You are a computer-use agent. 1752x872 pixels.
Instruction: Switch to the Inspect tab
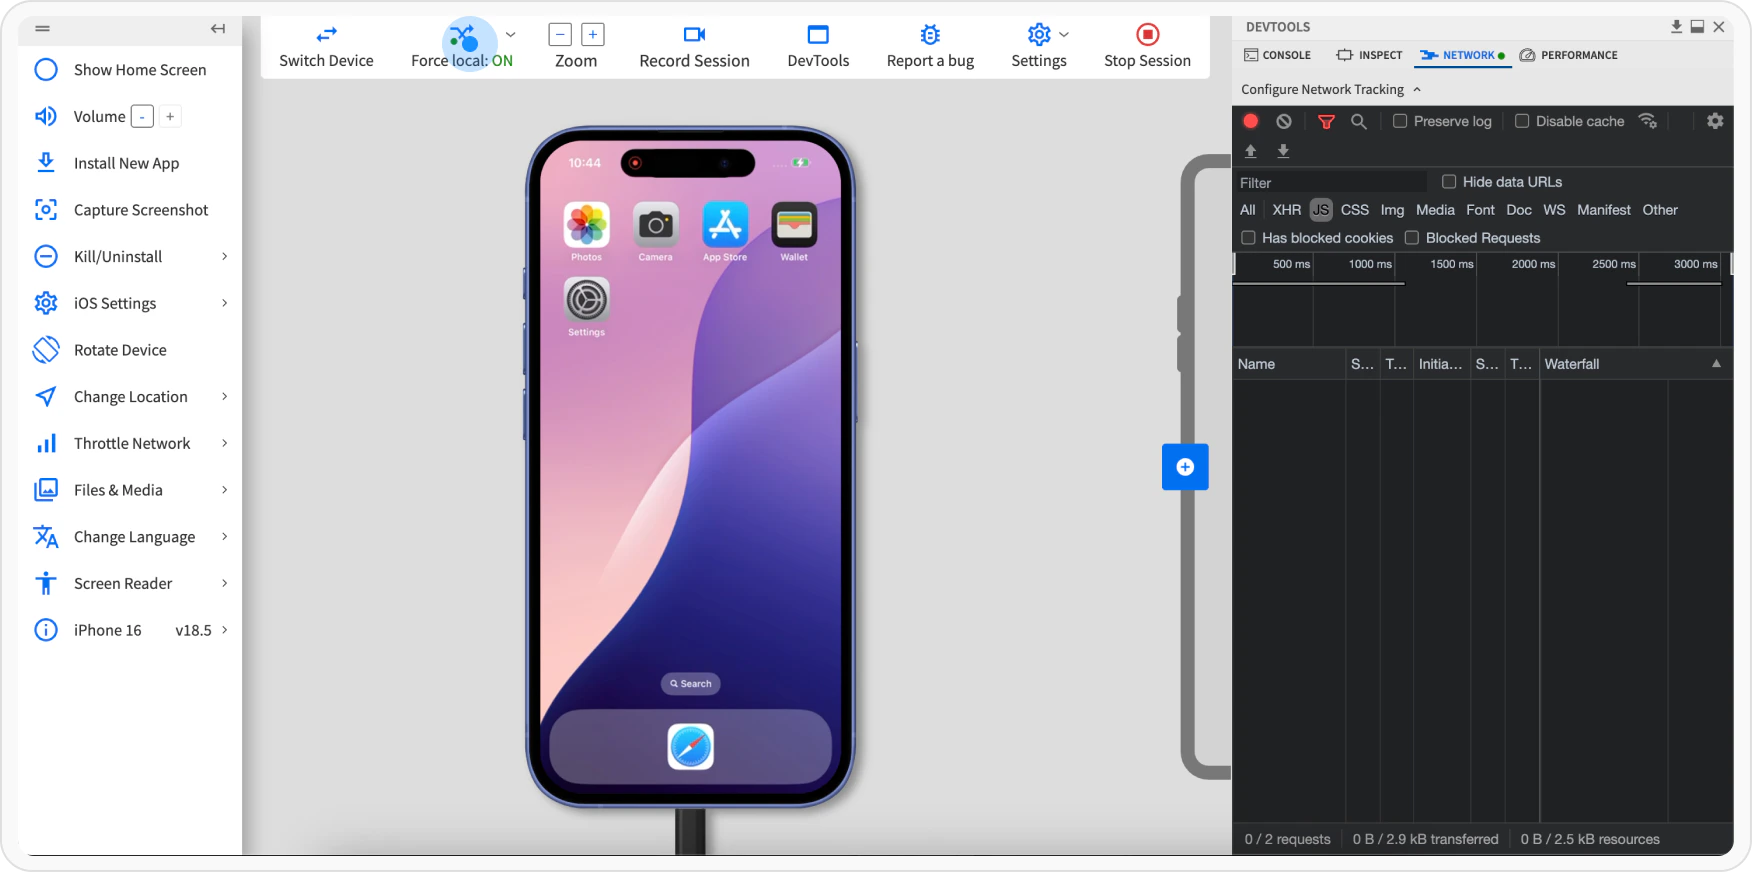coord(1370,55)
